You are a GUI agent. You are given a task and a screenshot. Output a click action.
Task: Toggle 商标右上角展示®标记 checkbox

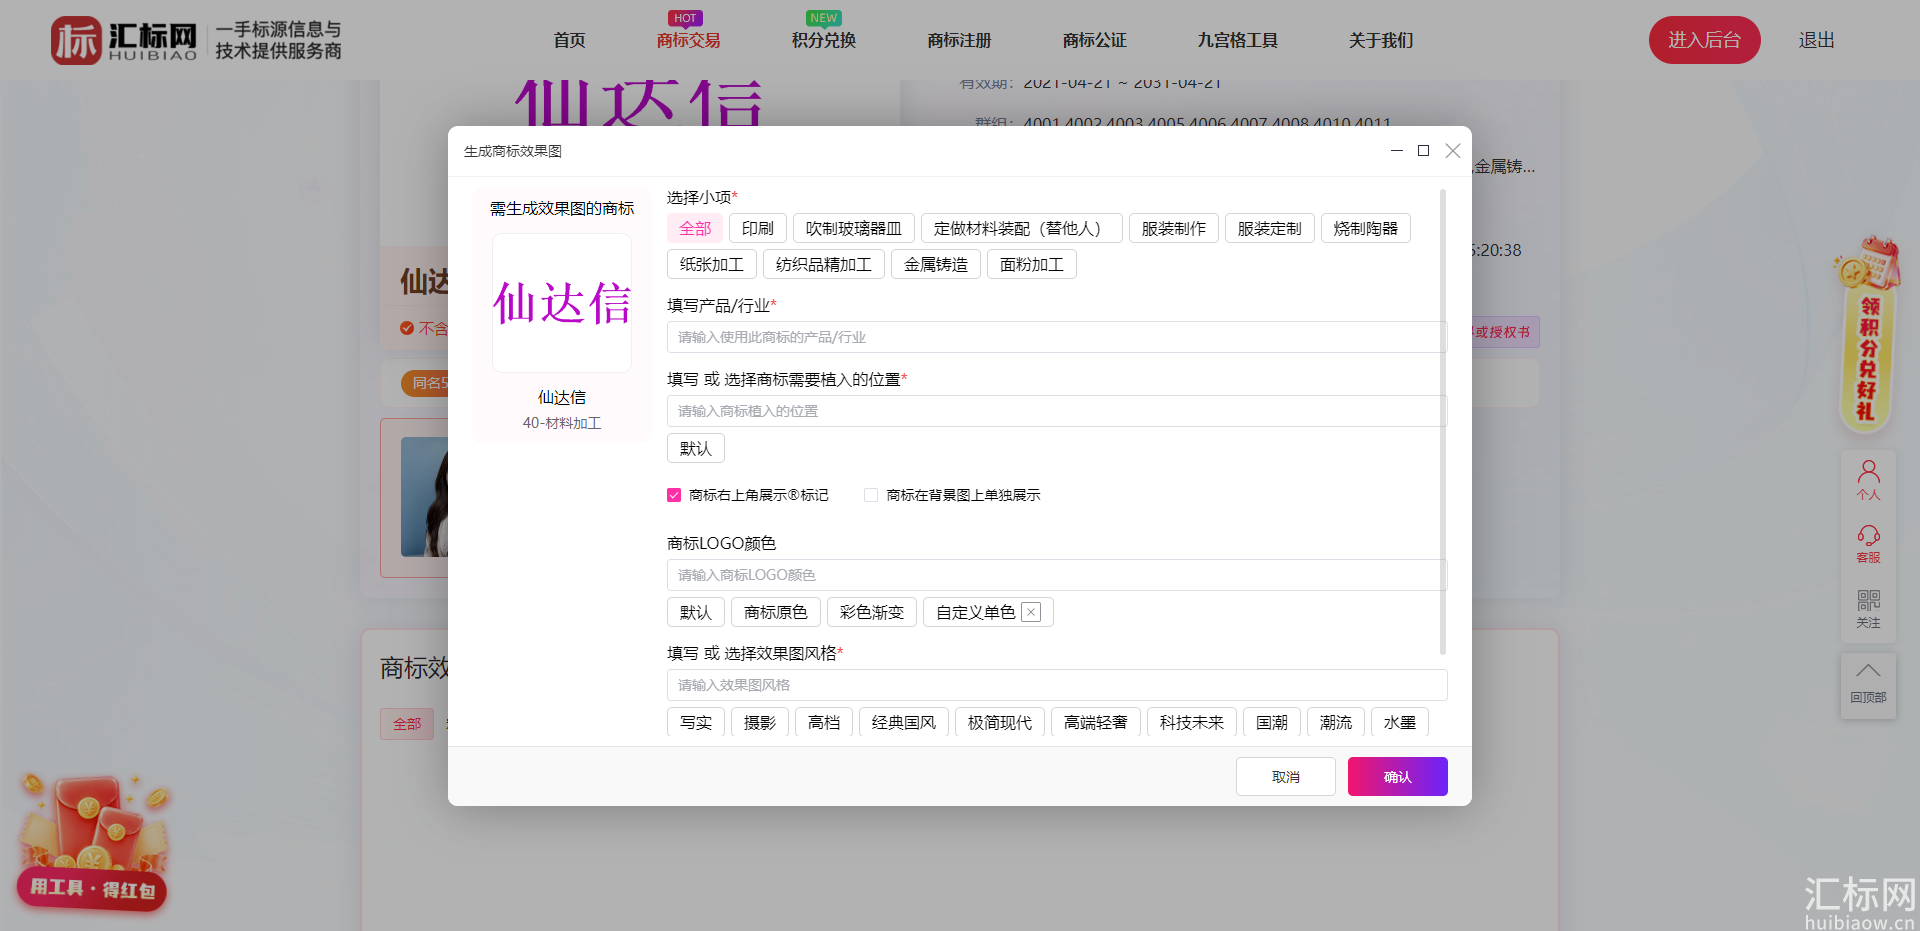click(x=674, y=495)
